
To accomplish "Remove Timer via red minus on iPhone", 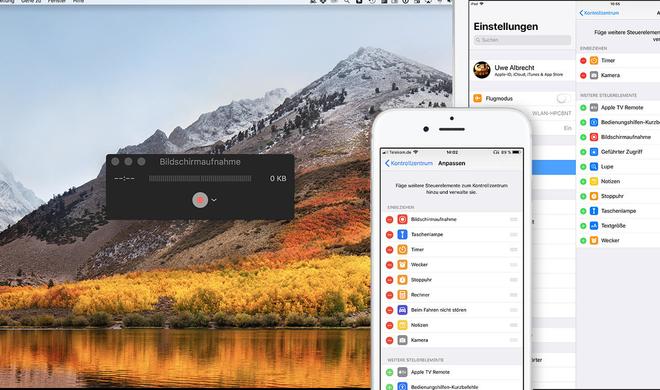I will pyautogui.click(x=389, y=250).
